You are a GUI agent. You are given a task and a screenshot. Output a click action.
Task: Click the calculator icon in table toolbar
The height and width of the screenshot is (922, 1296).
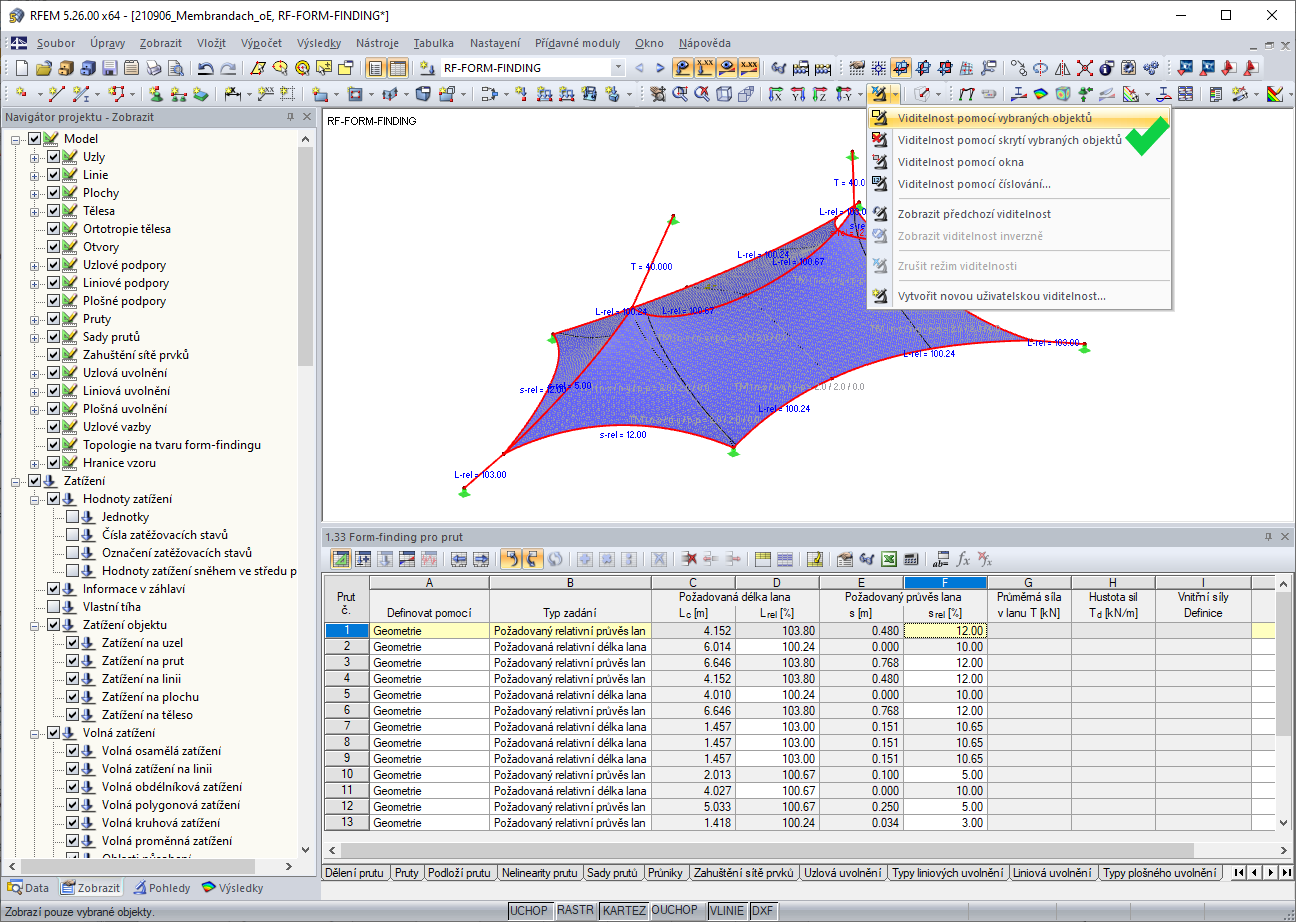pyautogui.click(x=911, y=559)
